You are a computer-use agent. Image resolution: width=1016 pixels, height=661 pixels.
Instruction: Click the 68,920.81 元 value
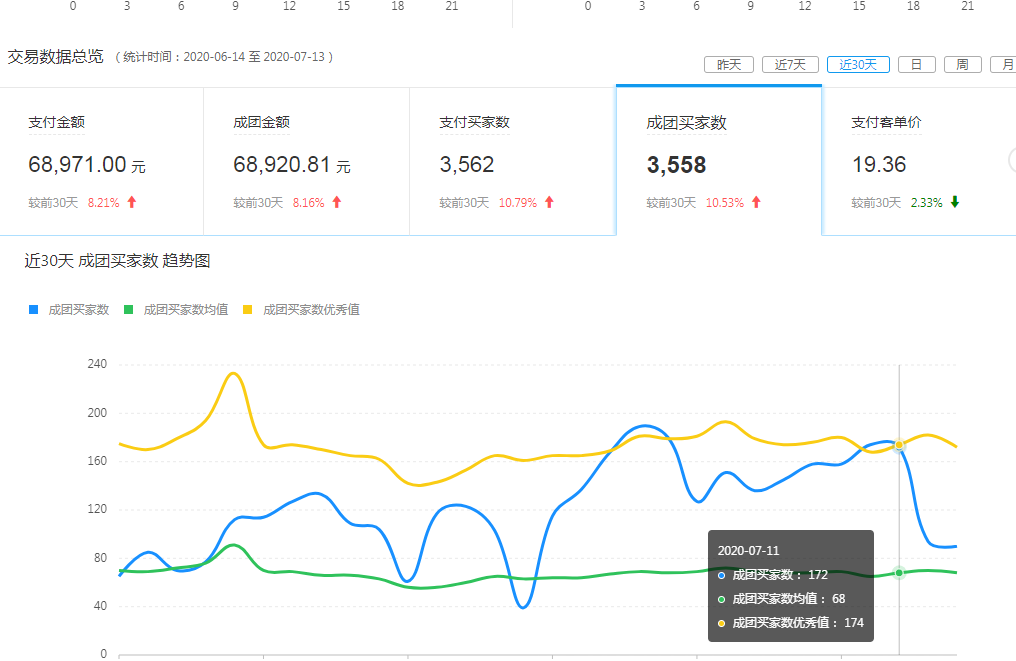click(292, 165)
